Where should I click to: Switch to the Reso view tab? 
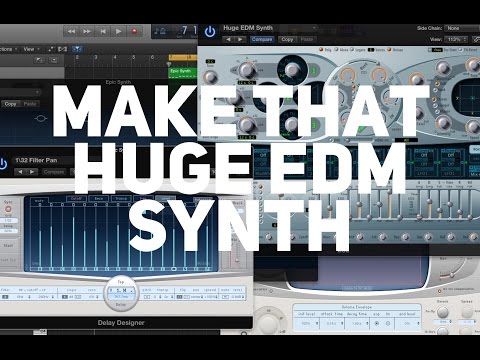[99, 198]
